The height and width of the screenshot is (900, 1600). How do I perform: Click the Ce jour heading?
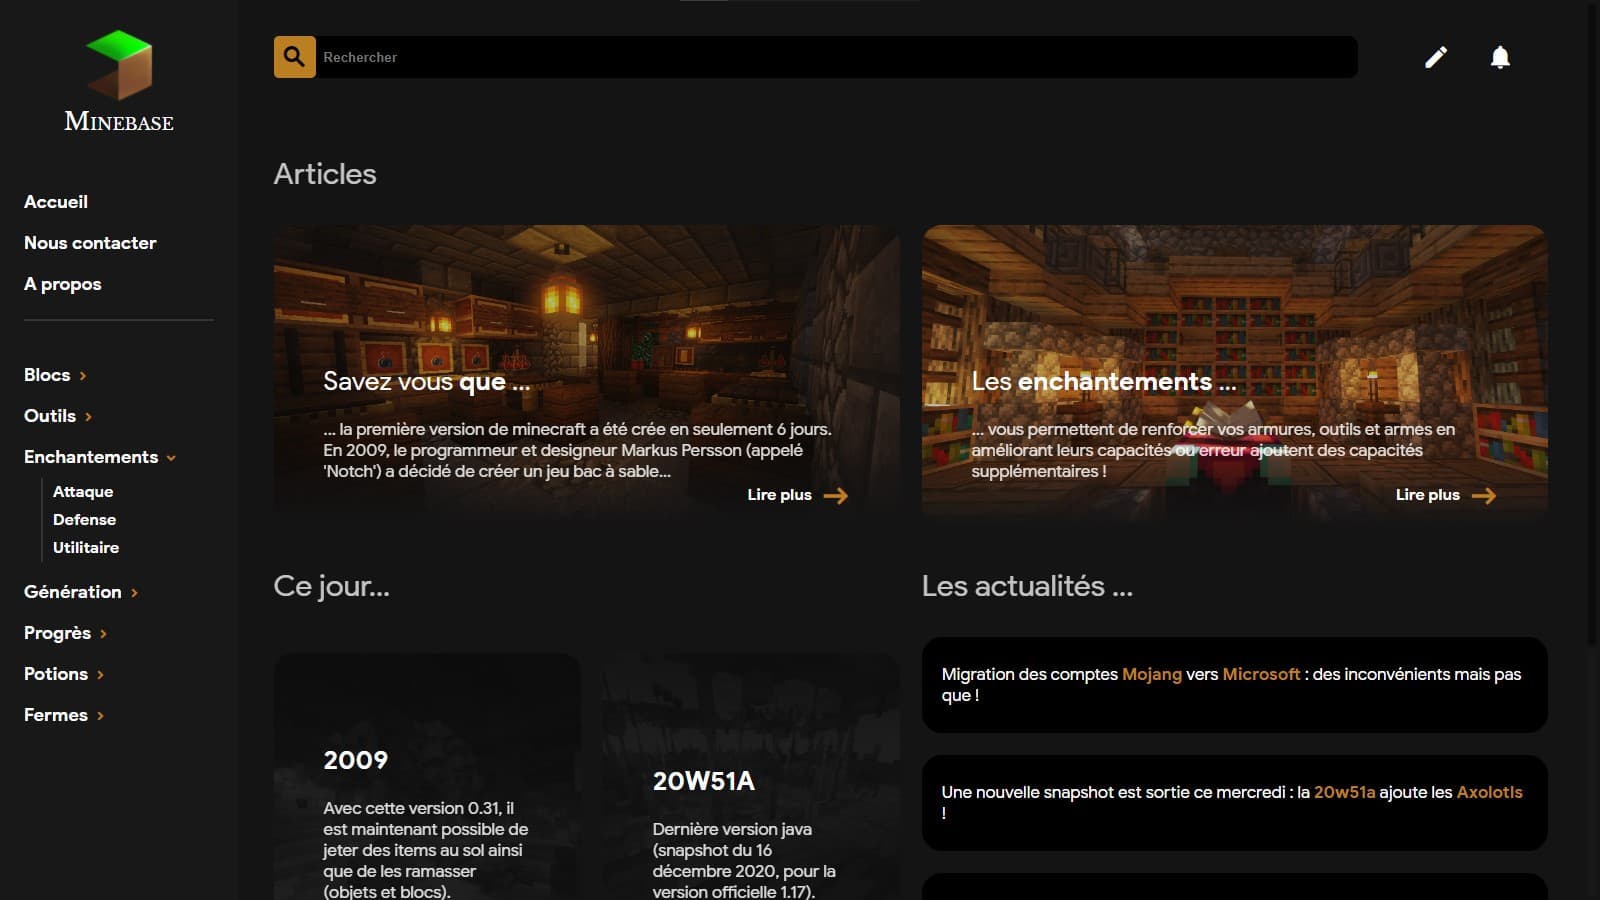(x=331, y=586)
